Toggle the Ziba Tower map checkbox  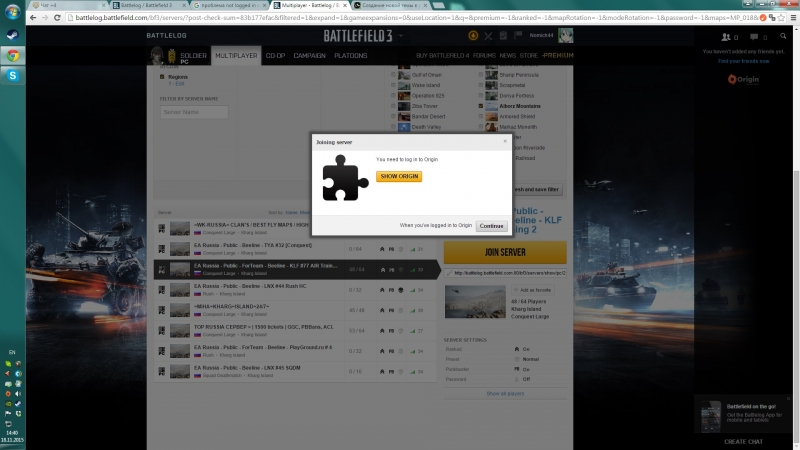coord(393,106)
